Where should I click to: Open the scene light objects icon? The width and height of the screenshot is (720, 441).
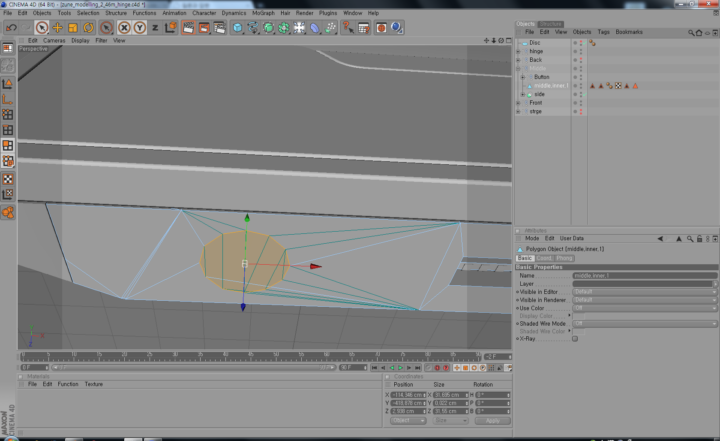coord(299,28)
